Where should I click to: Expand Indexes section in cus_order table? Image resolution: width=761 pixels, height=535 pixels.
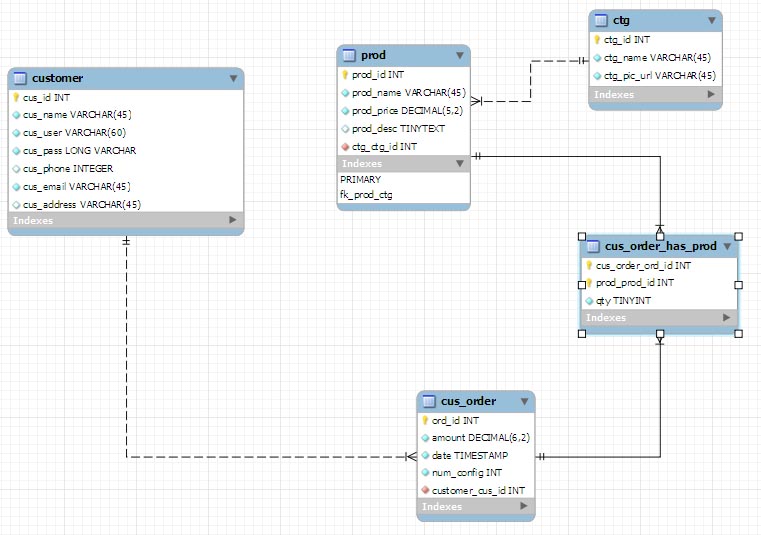pyautogui.click(x=524, y=506)
